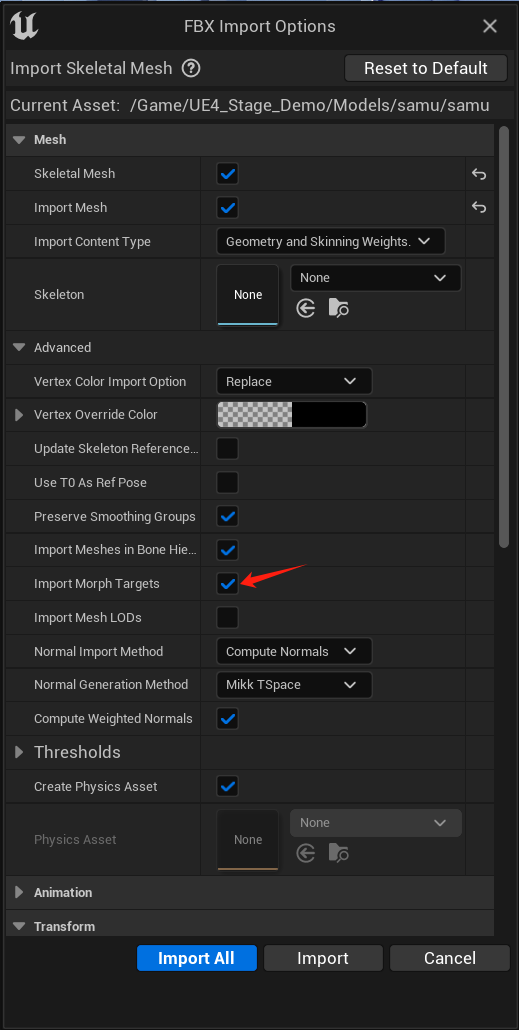
Task: Use selected asset arrow icon for Skeleton
Action: [305, 307]
